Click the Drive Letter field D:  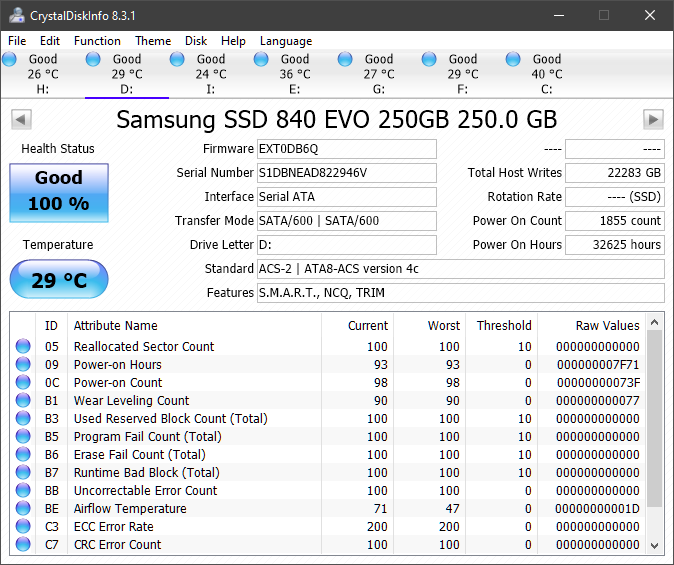[x=347, y=245]
